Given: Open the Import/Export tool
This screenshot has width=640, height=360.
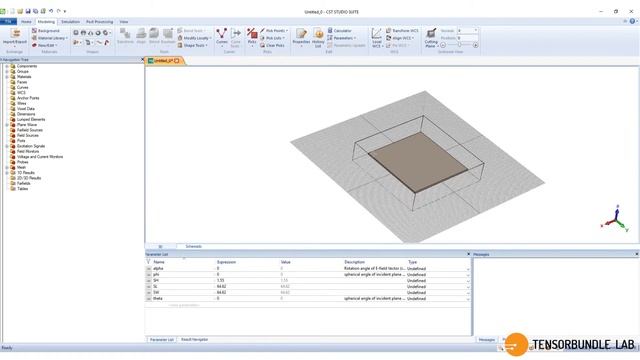Looking at the screenshot, I should [x=15, y=37].
